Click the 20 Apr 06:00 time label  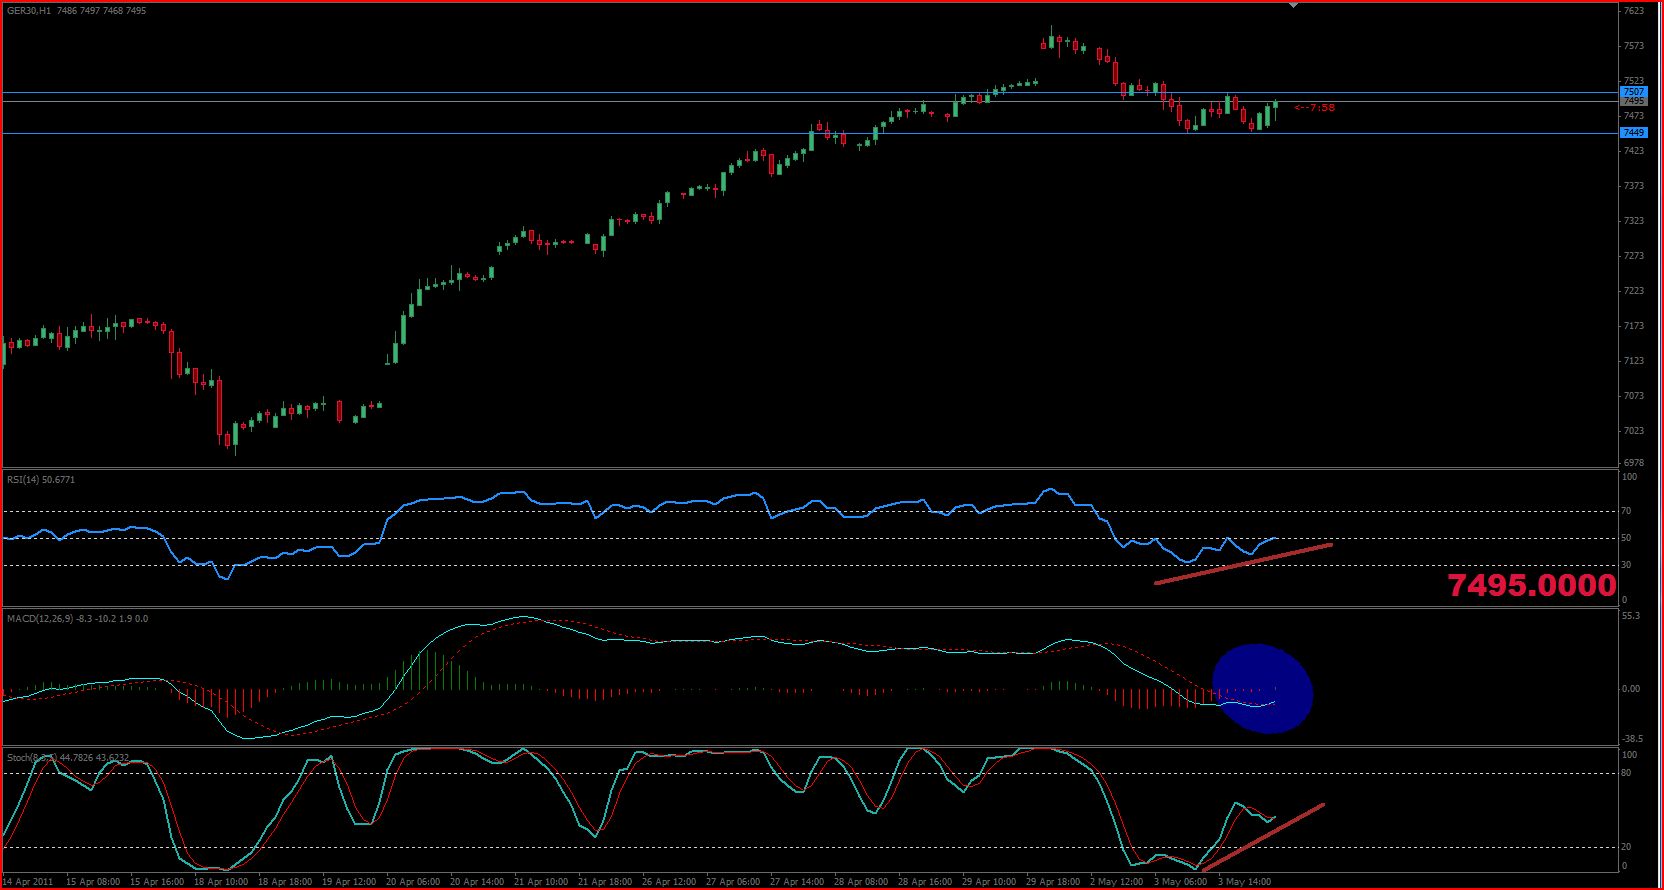[413, 882]
